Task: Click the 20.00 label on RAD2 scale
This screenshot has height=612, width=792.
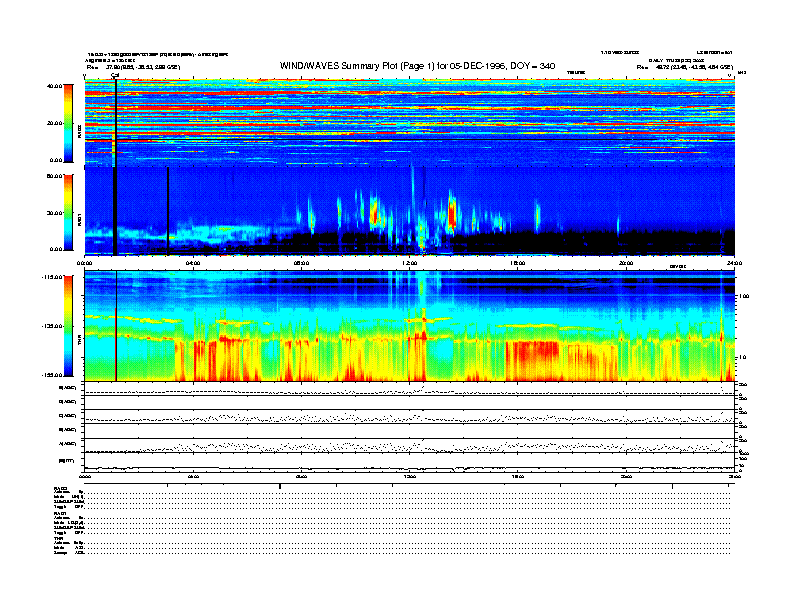Action: pyautogui.click(x=55, y=123)
